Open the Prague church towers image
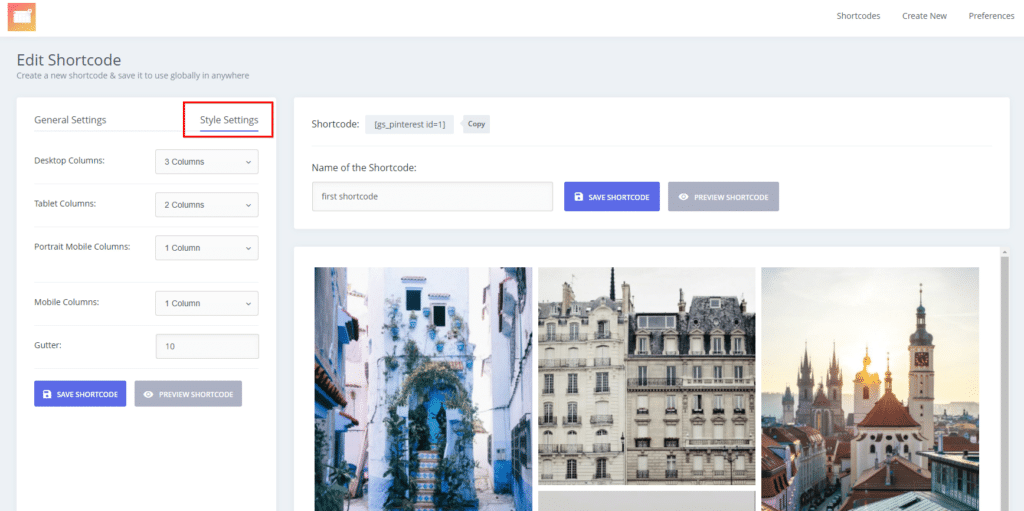The width and height of the screenshot is (1024, 511). (x=870, y=389)
